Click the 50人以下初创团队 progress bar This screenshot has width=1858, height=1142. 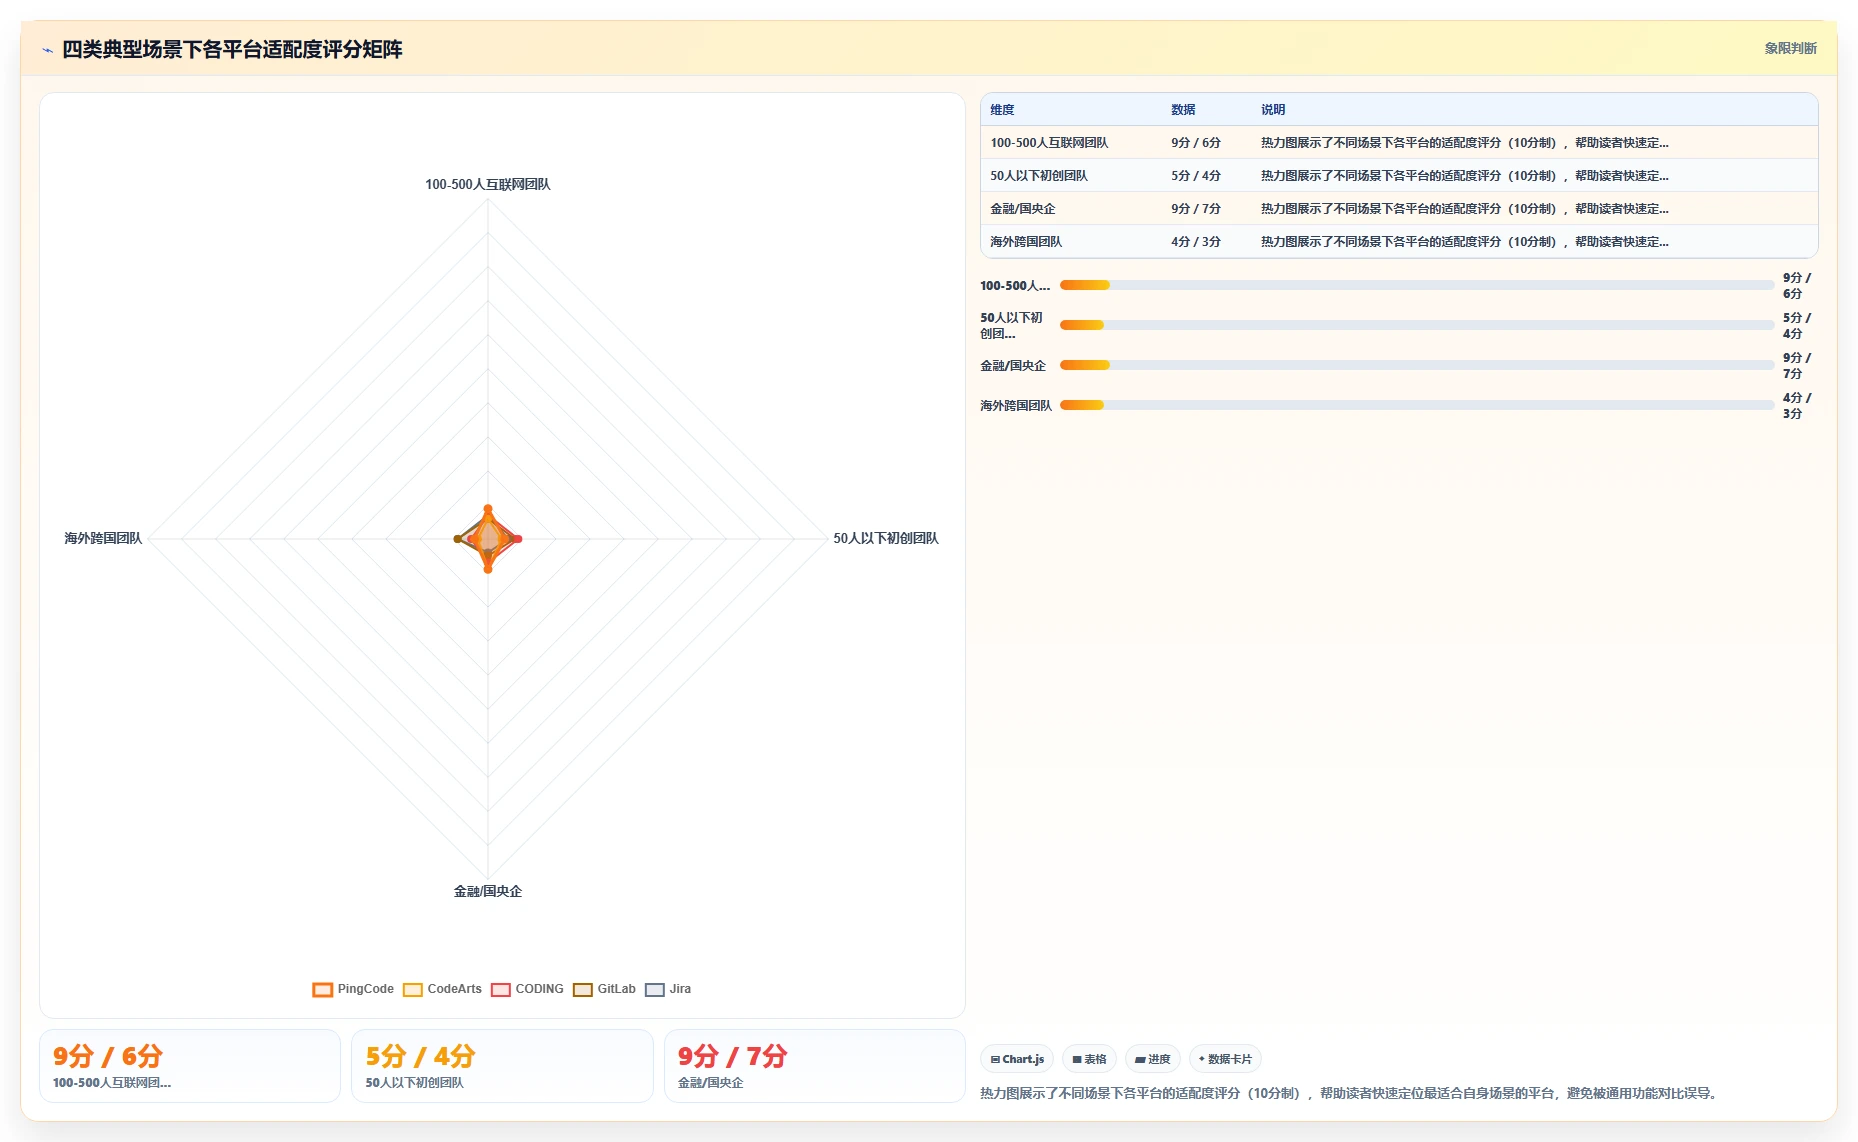(1417, 325)
